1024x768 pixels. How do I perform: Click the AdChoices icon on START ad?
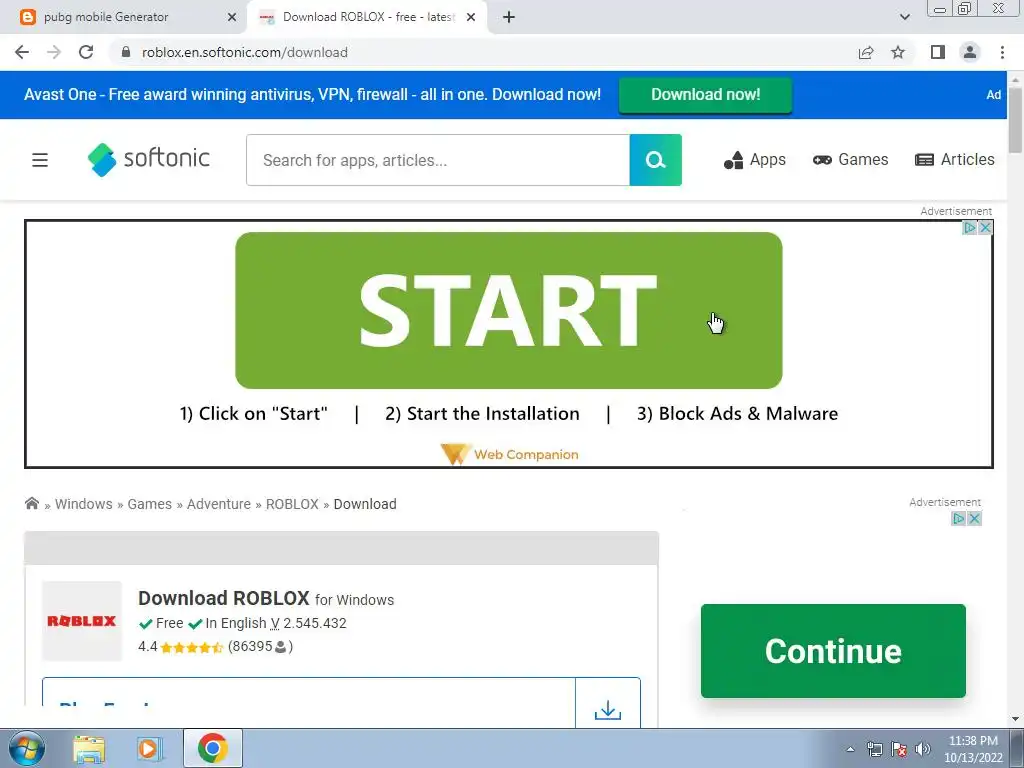(970, 227)
